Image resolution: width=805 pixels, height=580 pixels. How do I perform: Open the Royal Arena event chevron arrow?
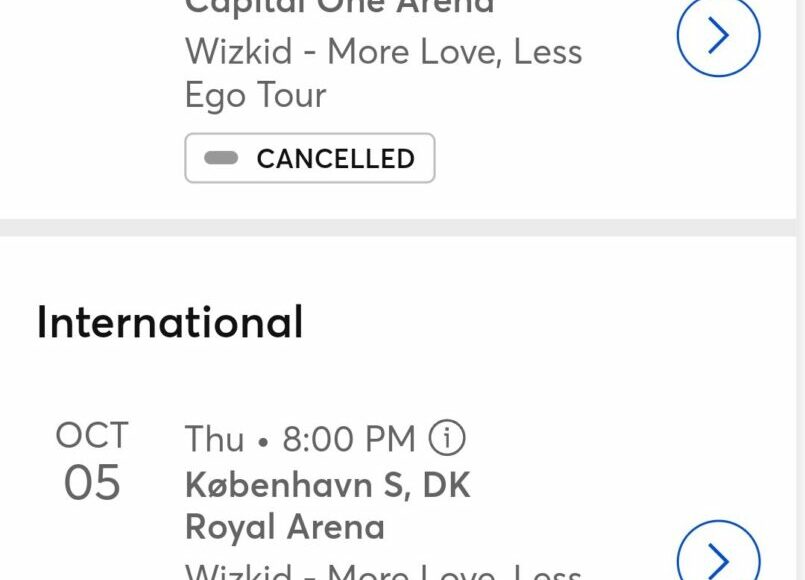[x=718, y=557]
